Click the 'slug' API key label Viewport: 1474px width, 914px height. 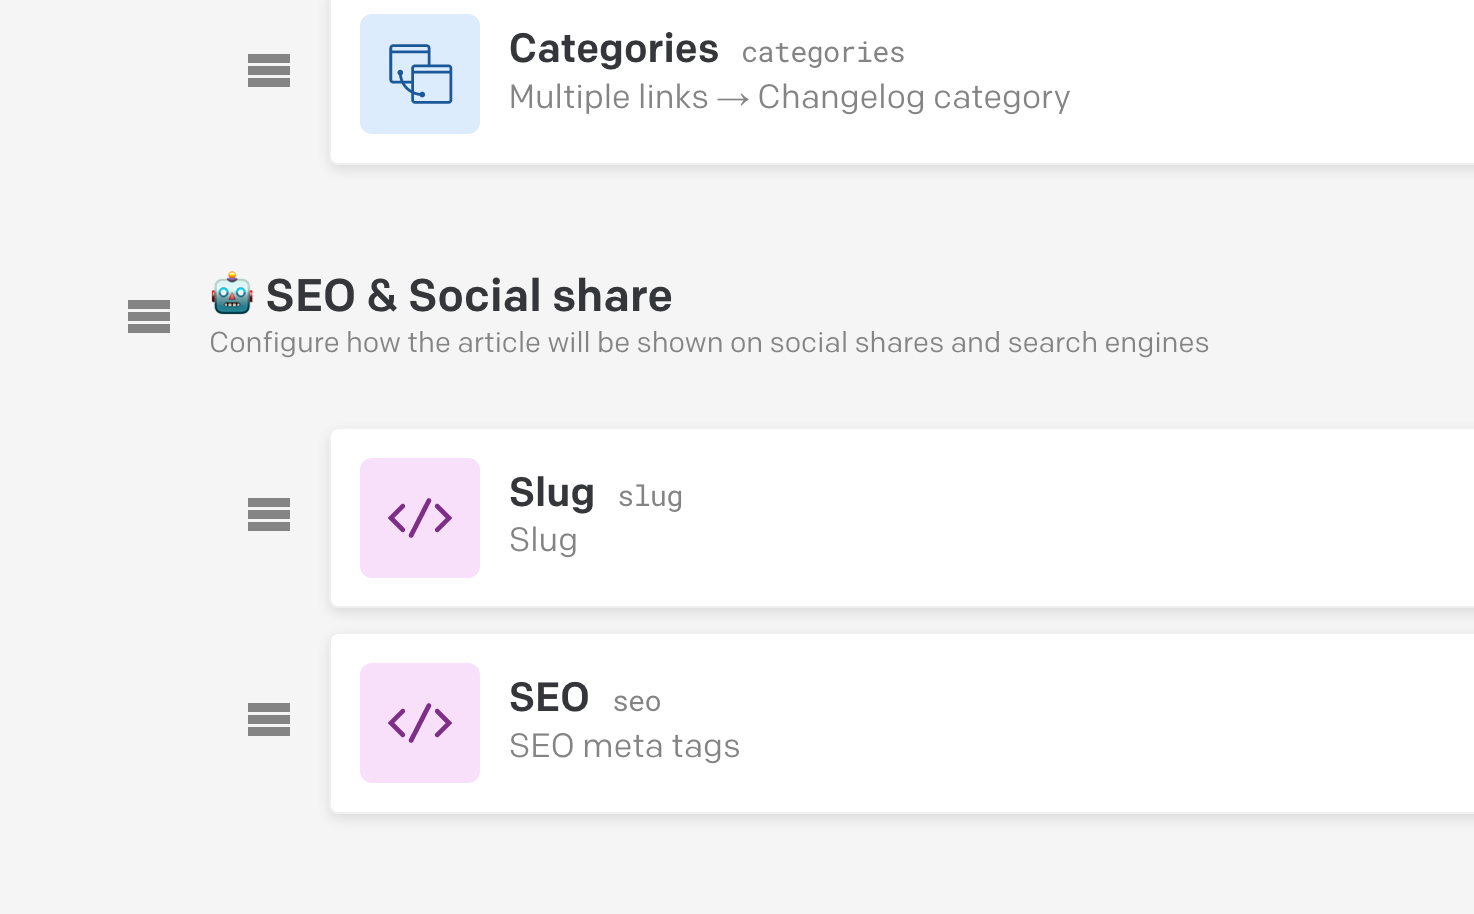[650, 497]
